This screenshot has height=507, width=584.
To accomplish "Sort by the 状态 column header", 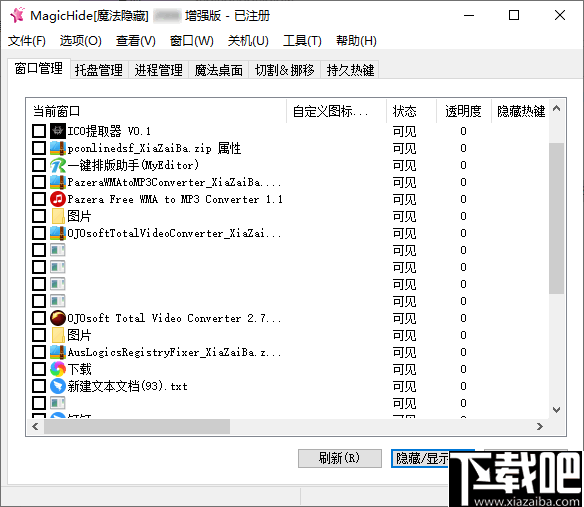I will pos(412,111).
